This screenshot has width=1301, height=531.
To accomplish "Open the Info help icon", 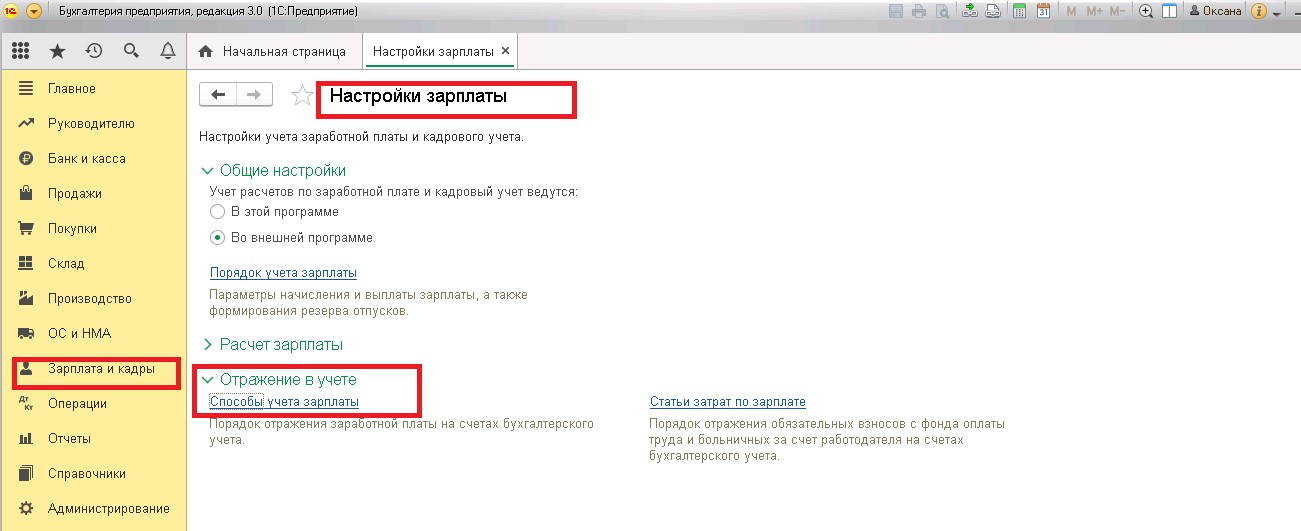I will coord(1259,11).
